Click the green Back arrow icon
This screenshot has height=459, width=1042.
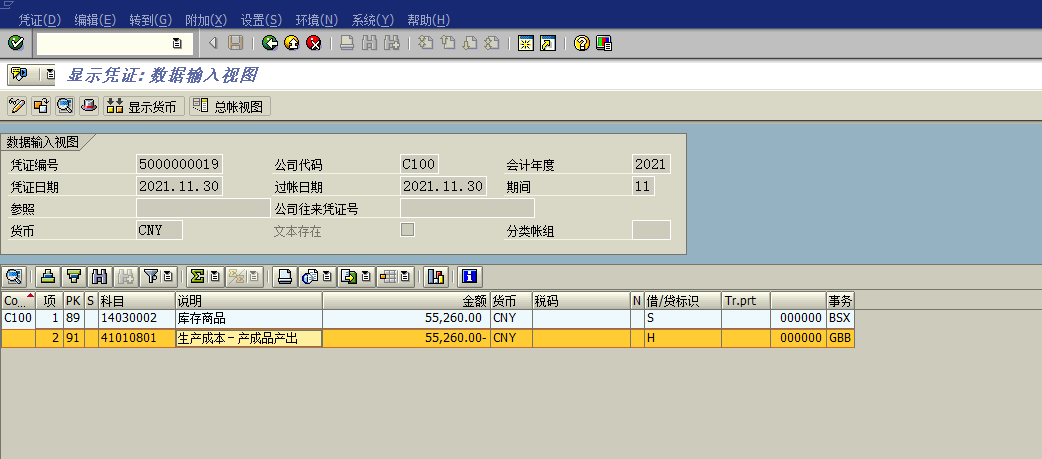pos(270,43)
